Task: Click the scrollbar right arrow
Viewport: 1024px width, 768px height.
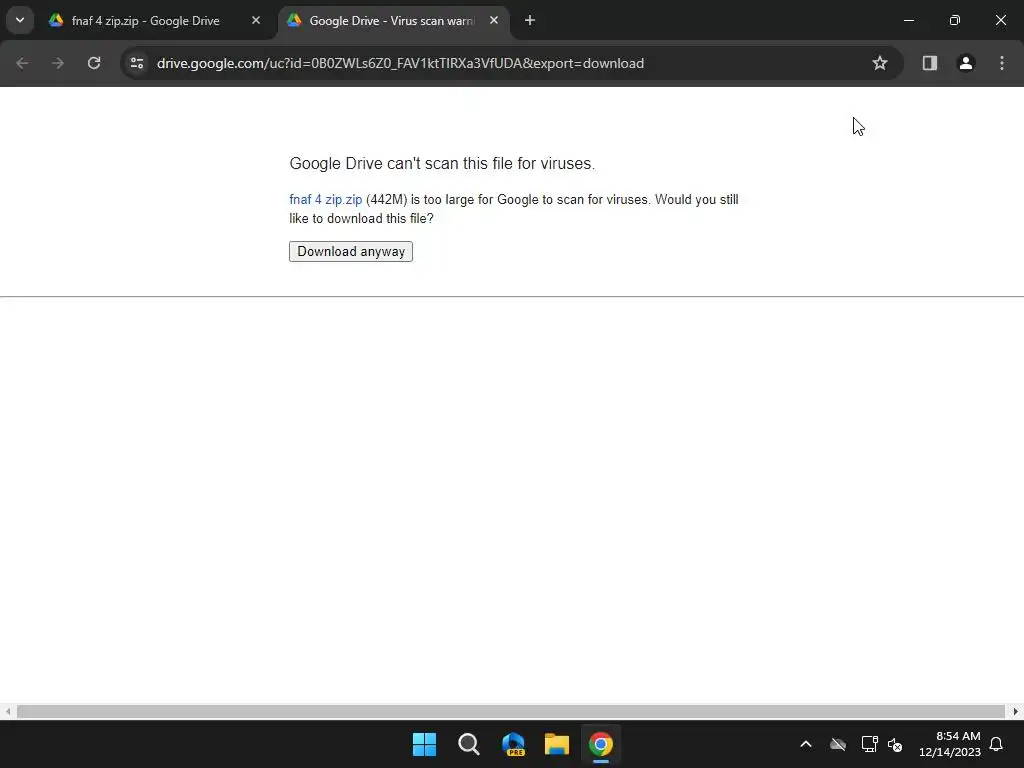Action: [1016, 711]
